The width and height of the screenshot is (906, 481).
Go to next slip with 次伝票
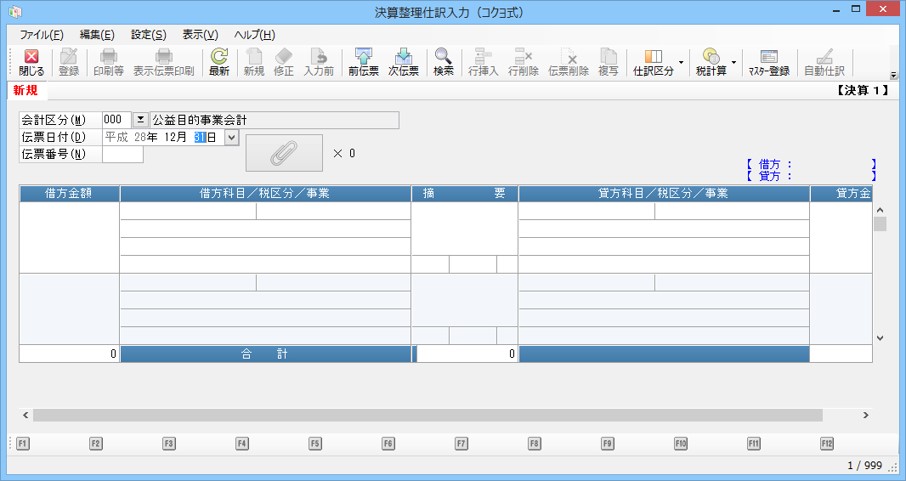click(x=403, y=62)
